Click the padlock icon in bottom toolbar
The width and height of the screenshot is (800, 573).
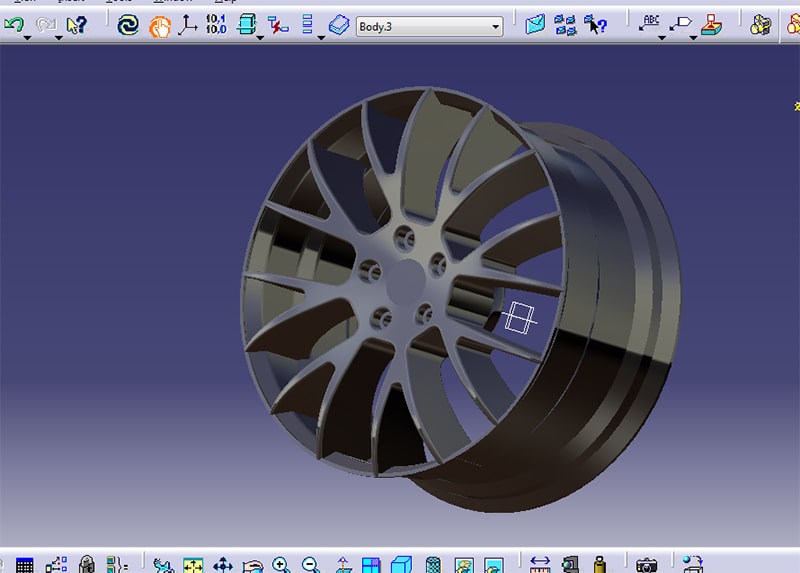pos(87,564)
